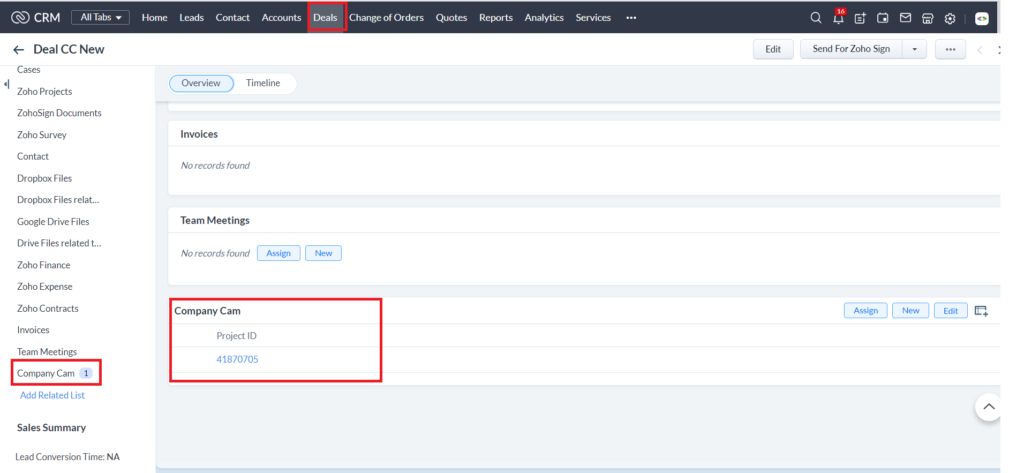Click Send For Zoho Sign button
The width and height of the screenshot is (1024, 473).
click(x=851, y=49)
